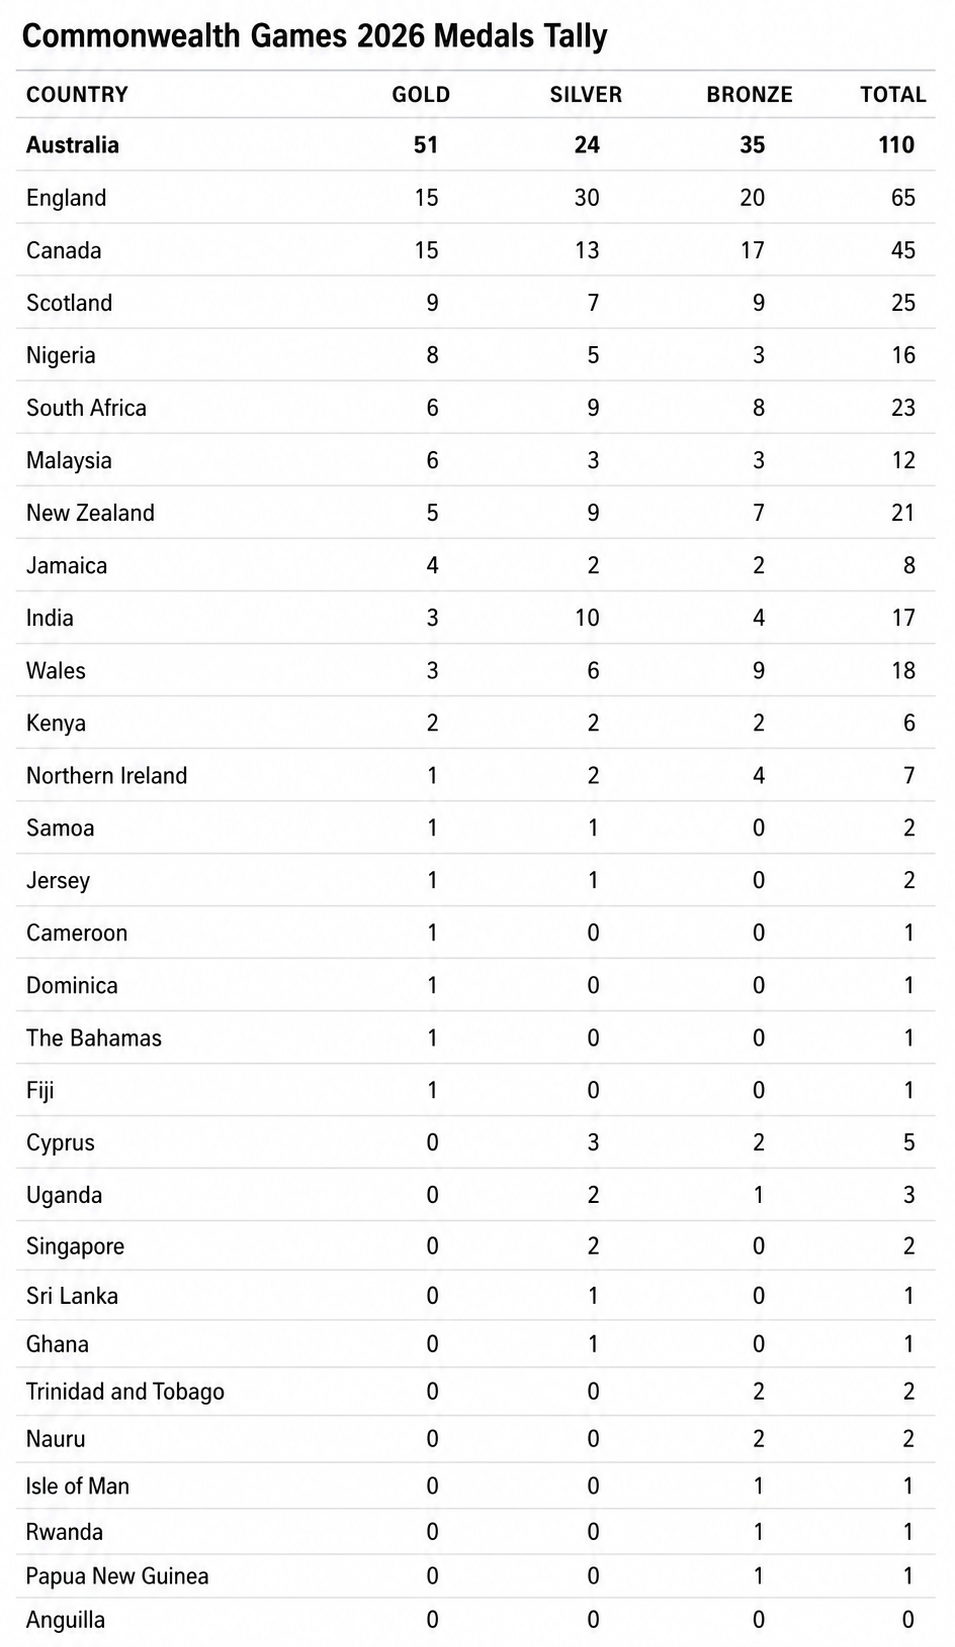Select the Isle of Man row
Screen dimensions: 955x1647
coord(476,1486)
